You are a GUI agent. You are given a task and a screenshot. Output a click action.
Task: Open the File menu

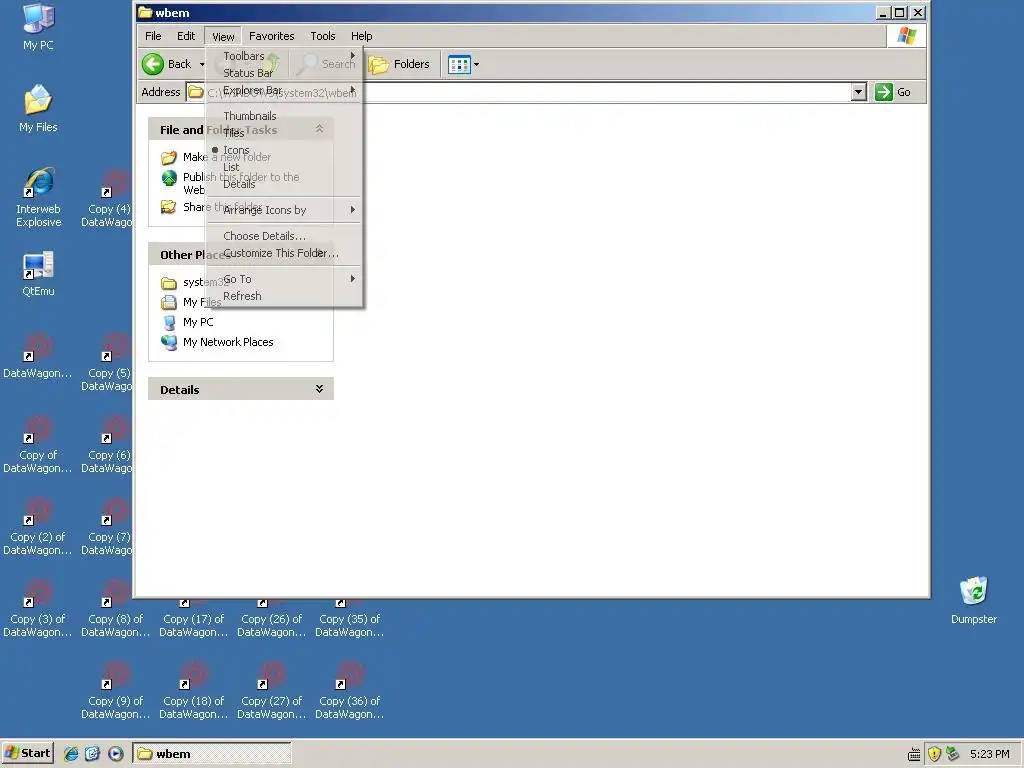click(x=153, y=36)
